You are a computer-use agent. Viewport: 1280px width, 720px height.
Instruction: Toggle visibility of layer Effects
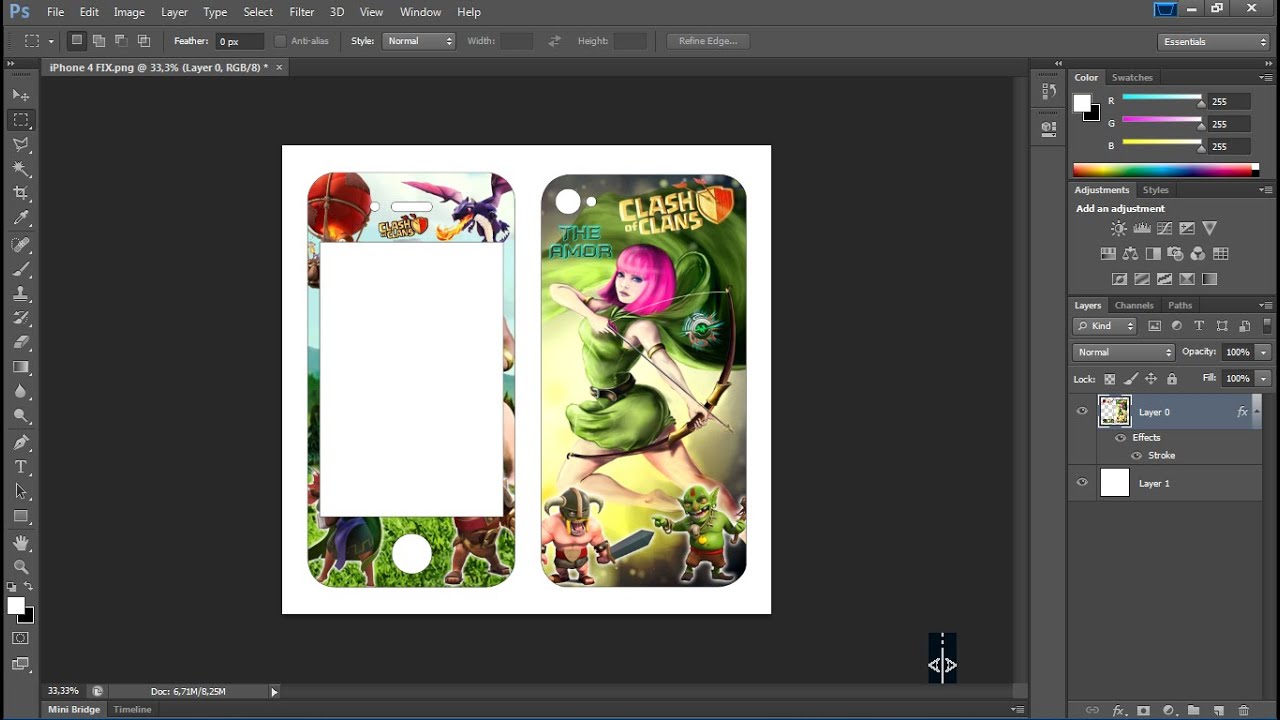point(1120,438)
